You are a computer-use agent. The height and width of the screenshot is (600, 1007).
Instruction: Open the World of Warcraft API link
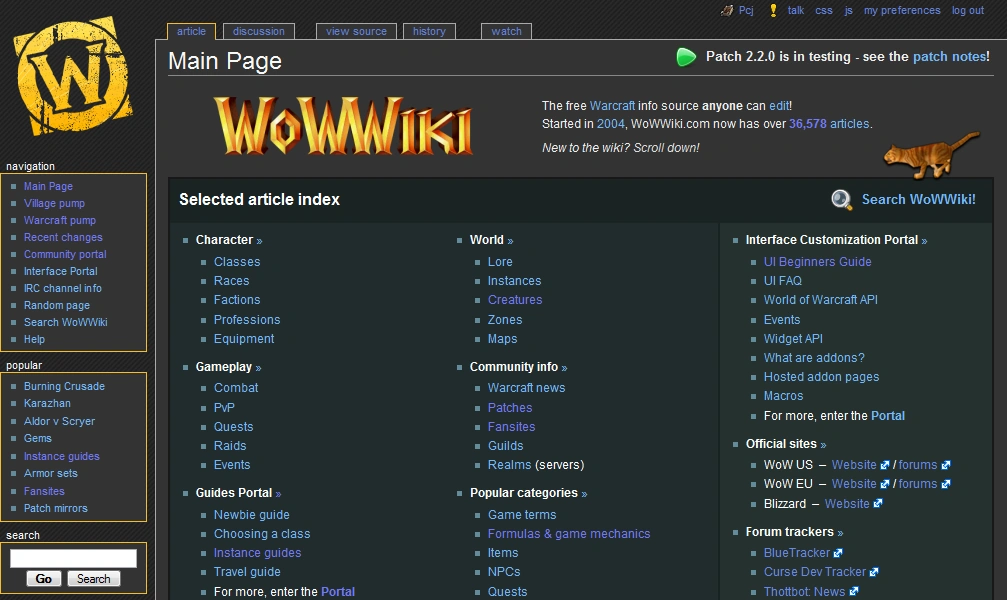coord(821,300)
